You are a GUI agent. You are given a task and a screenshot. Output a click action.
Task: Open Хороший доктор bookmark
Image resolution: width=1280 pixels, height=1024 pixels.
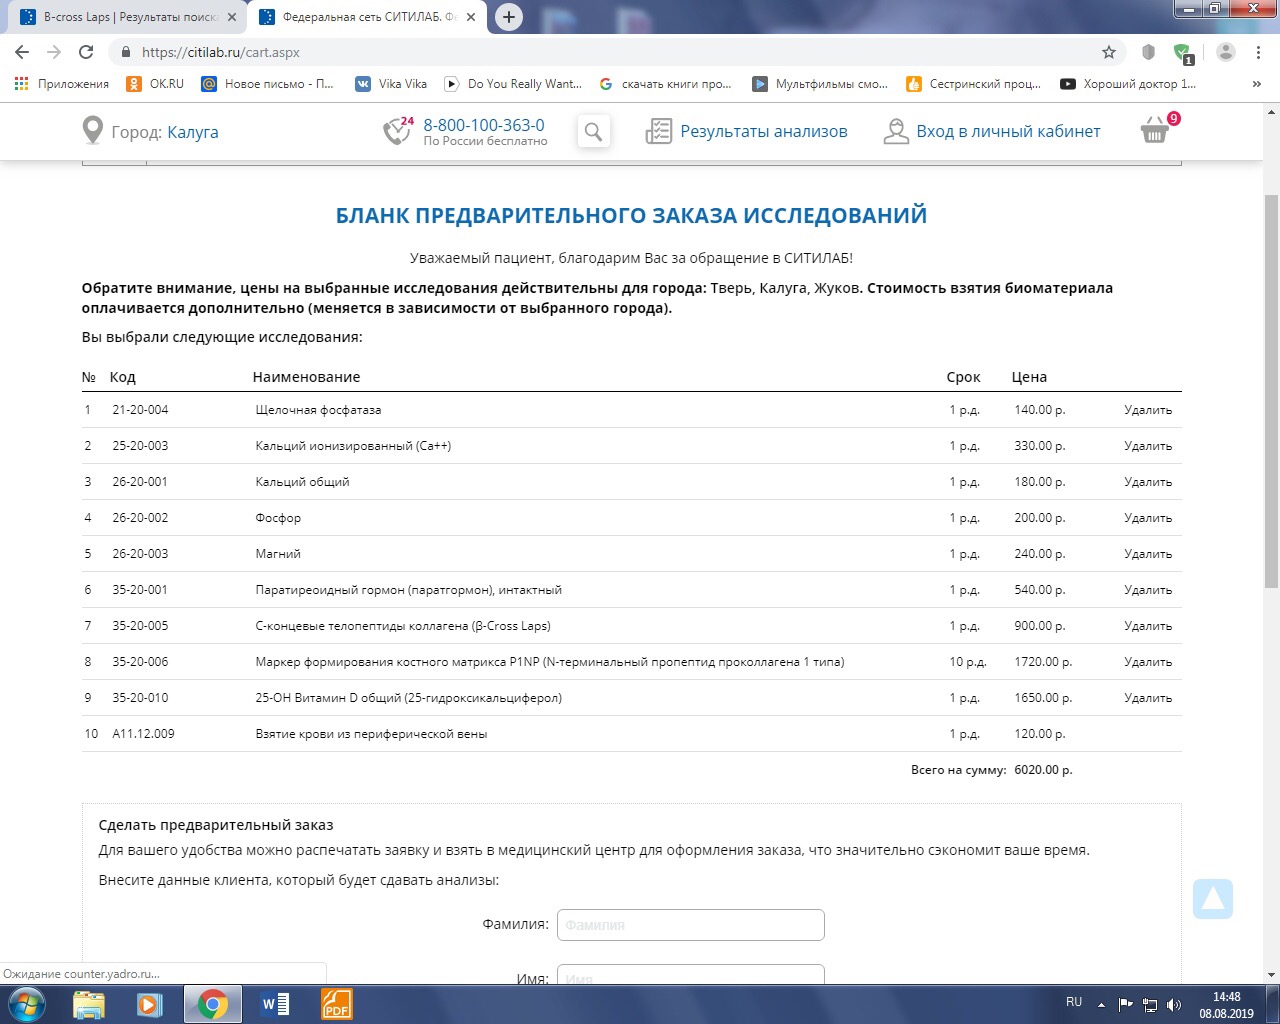pos(1128,84)
